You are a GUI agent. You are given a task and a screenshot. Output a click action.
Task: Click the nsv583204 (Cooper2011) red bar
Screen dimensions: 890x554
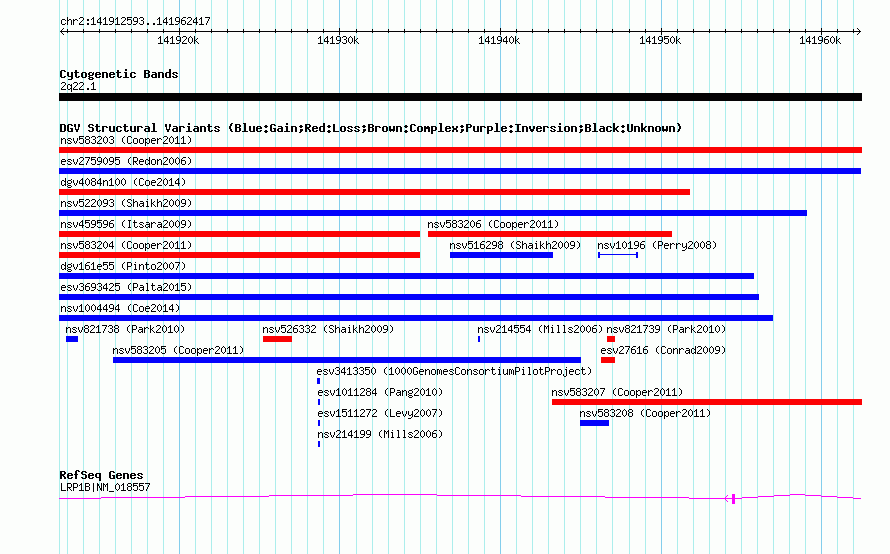(x=240, y=255)
